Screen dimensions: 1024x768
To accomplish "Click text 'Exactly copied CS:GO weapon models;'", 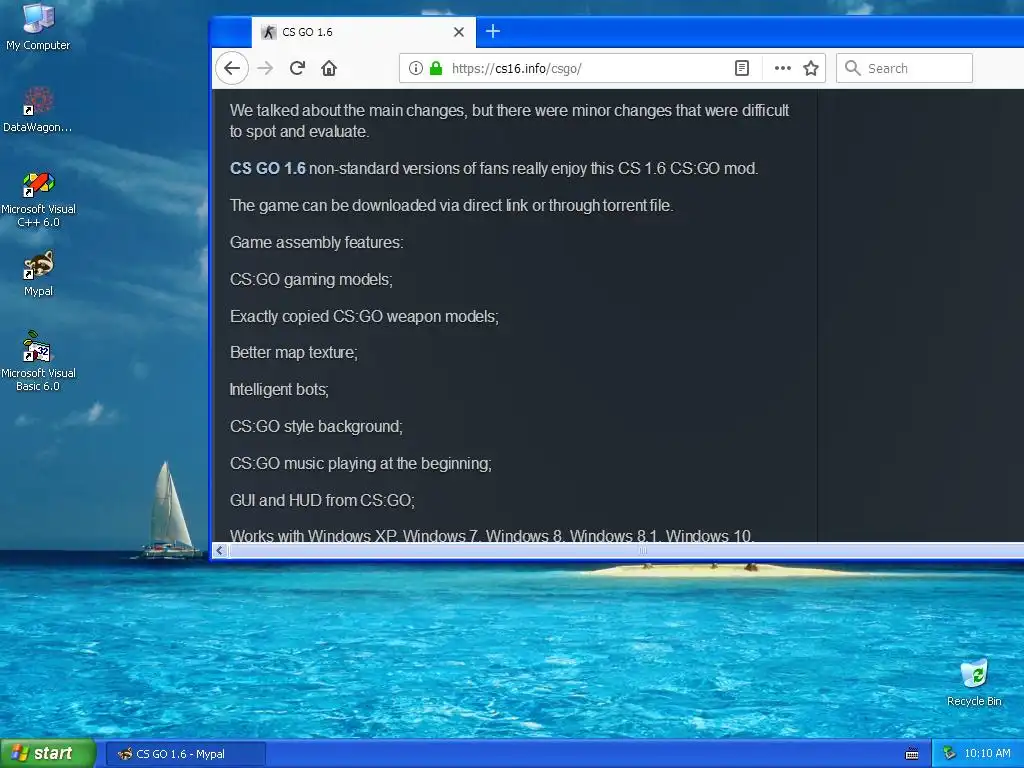I will [x=364, y=317].
